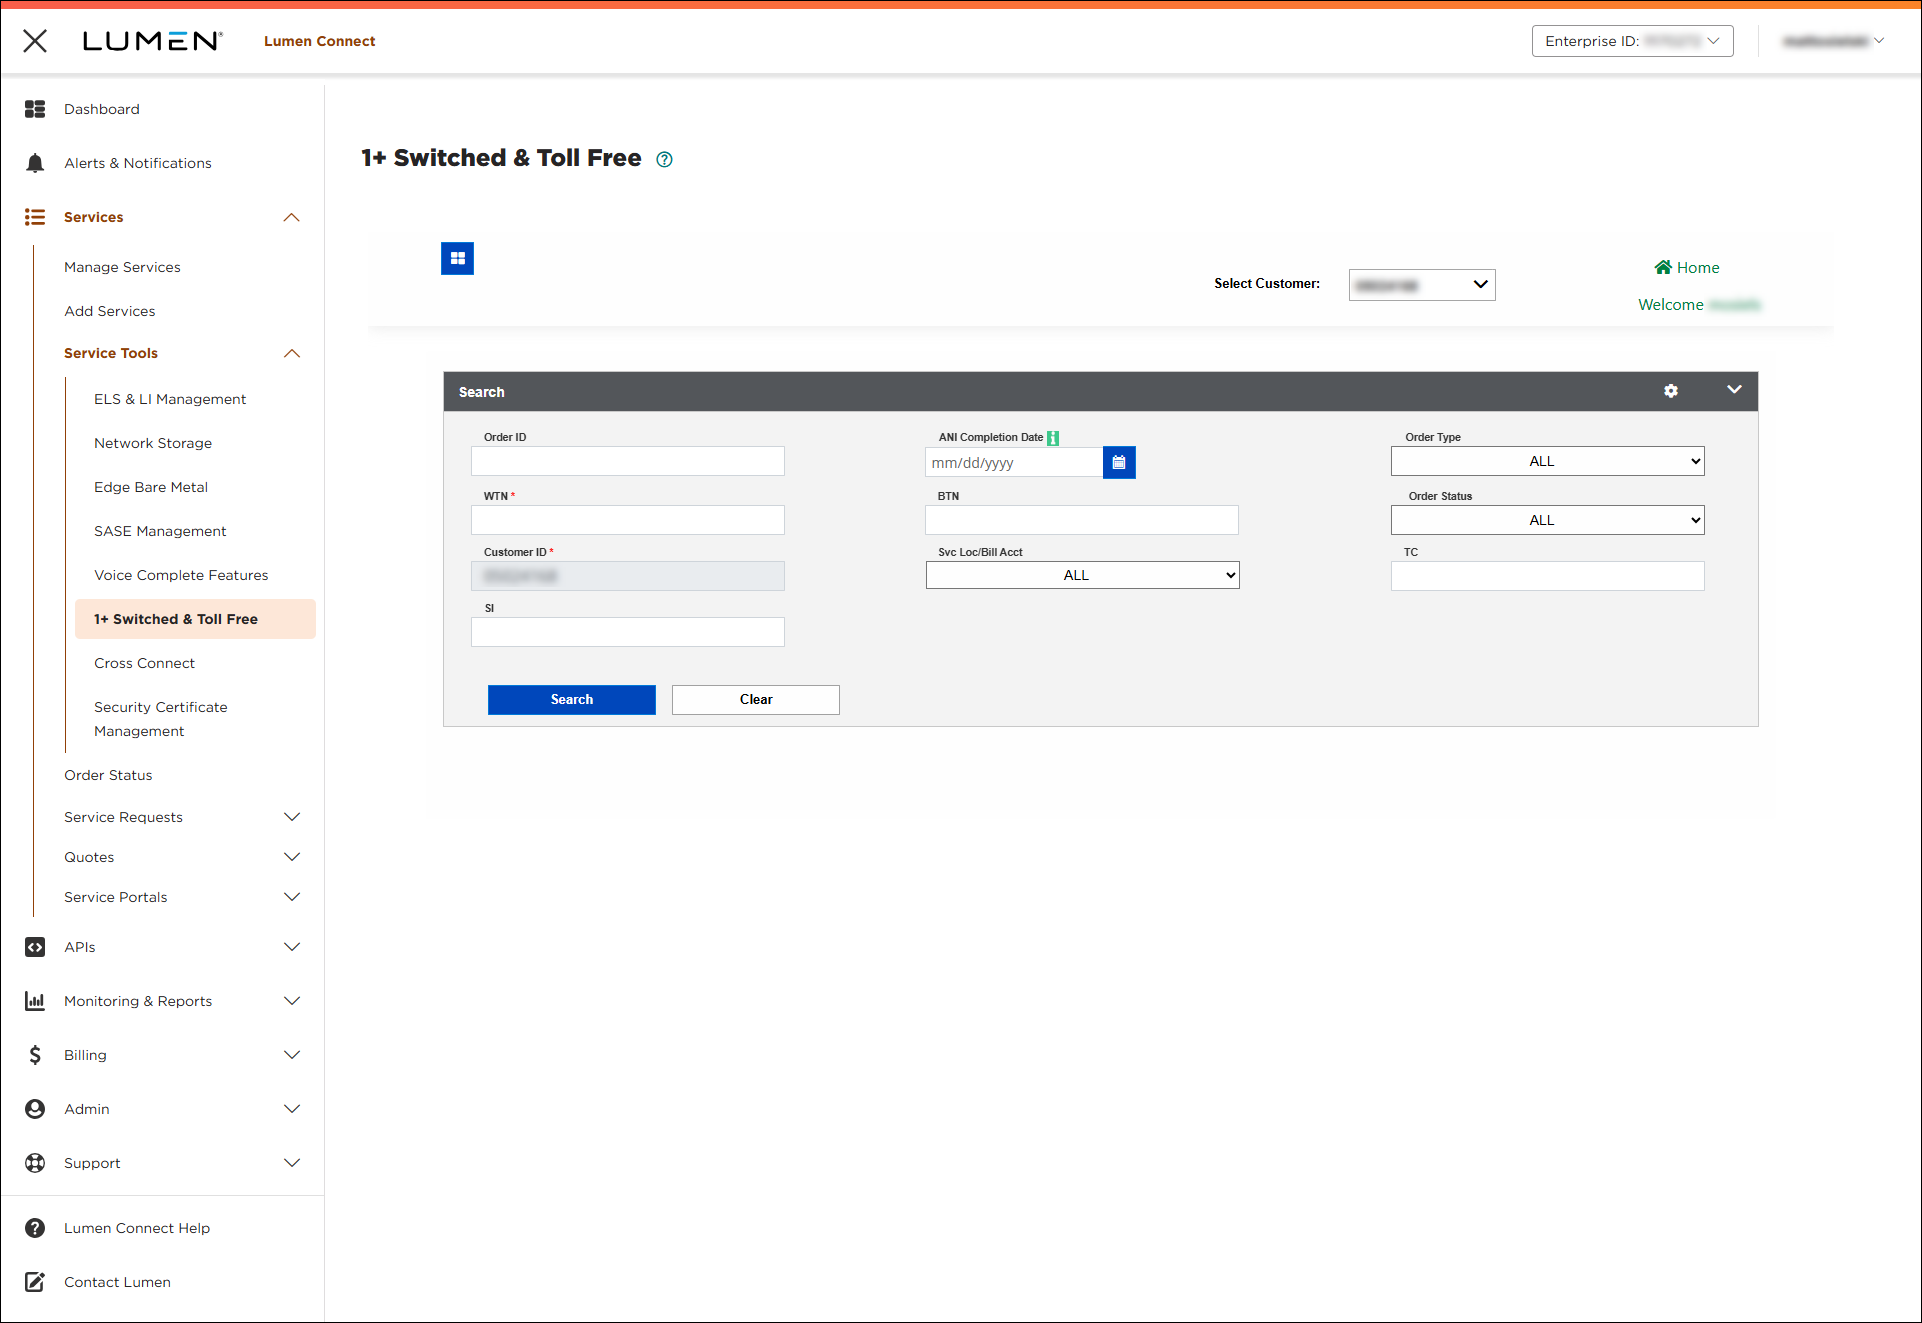1922x1323 pixels.
Task: Click the Contact Lumen edit icon
Action: [x=35, y=1282]
